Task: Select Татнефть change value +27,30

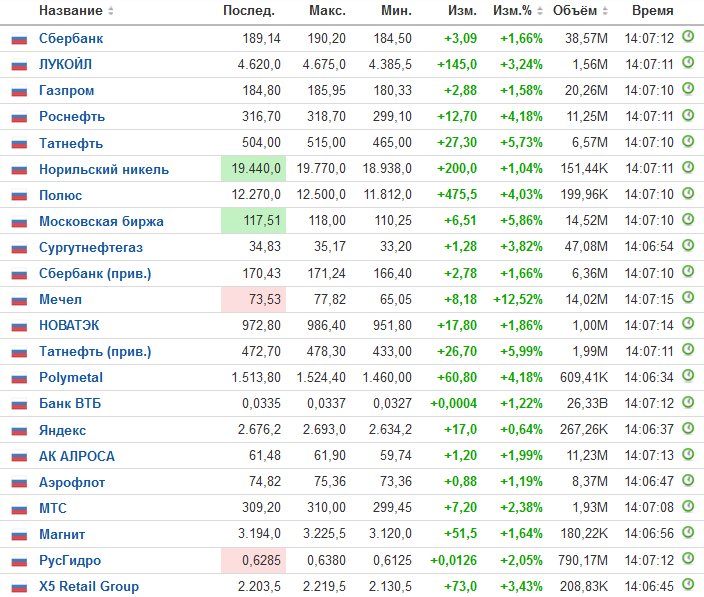Action: (x=457, y=143)
